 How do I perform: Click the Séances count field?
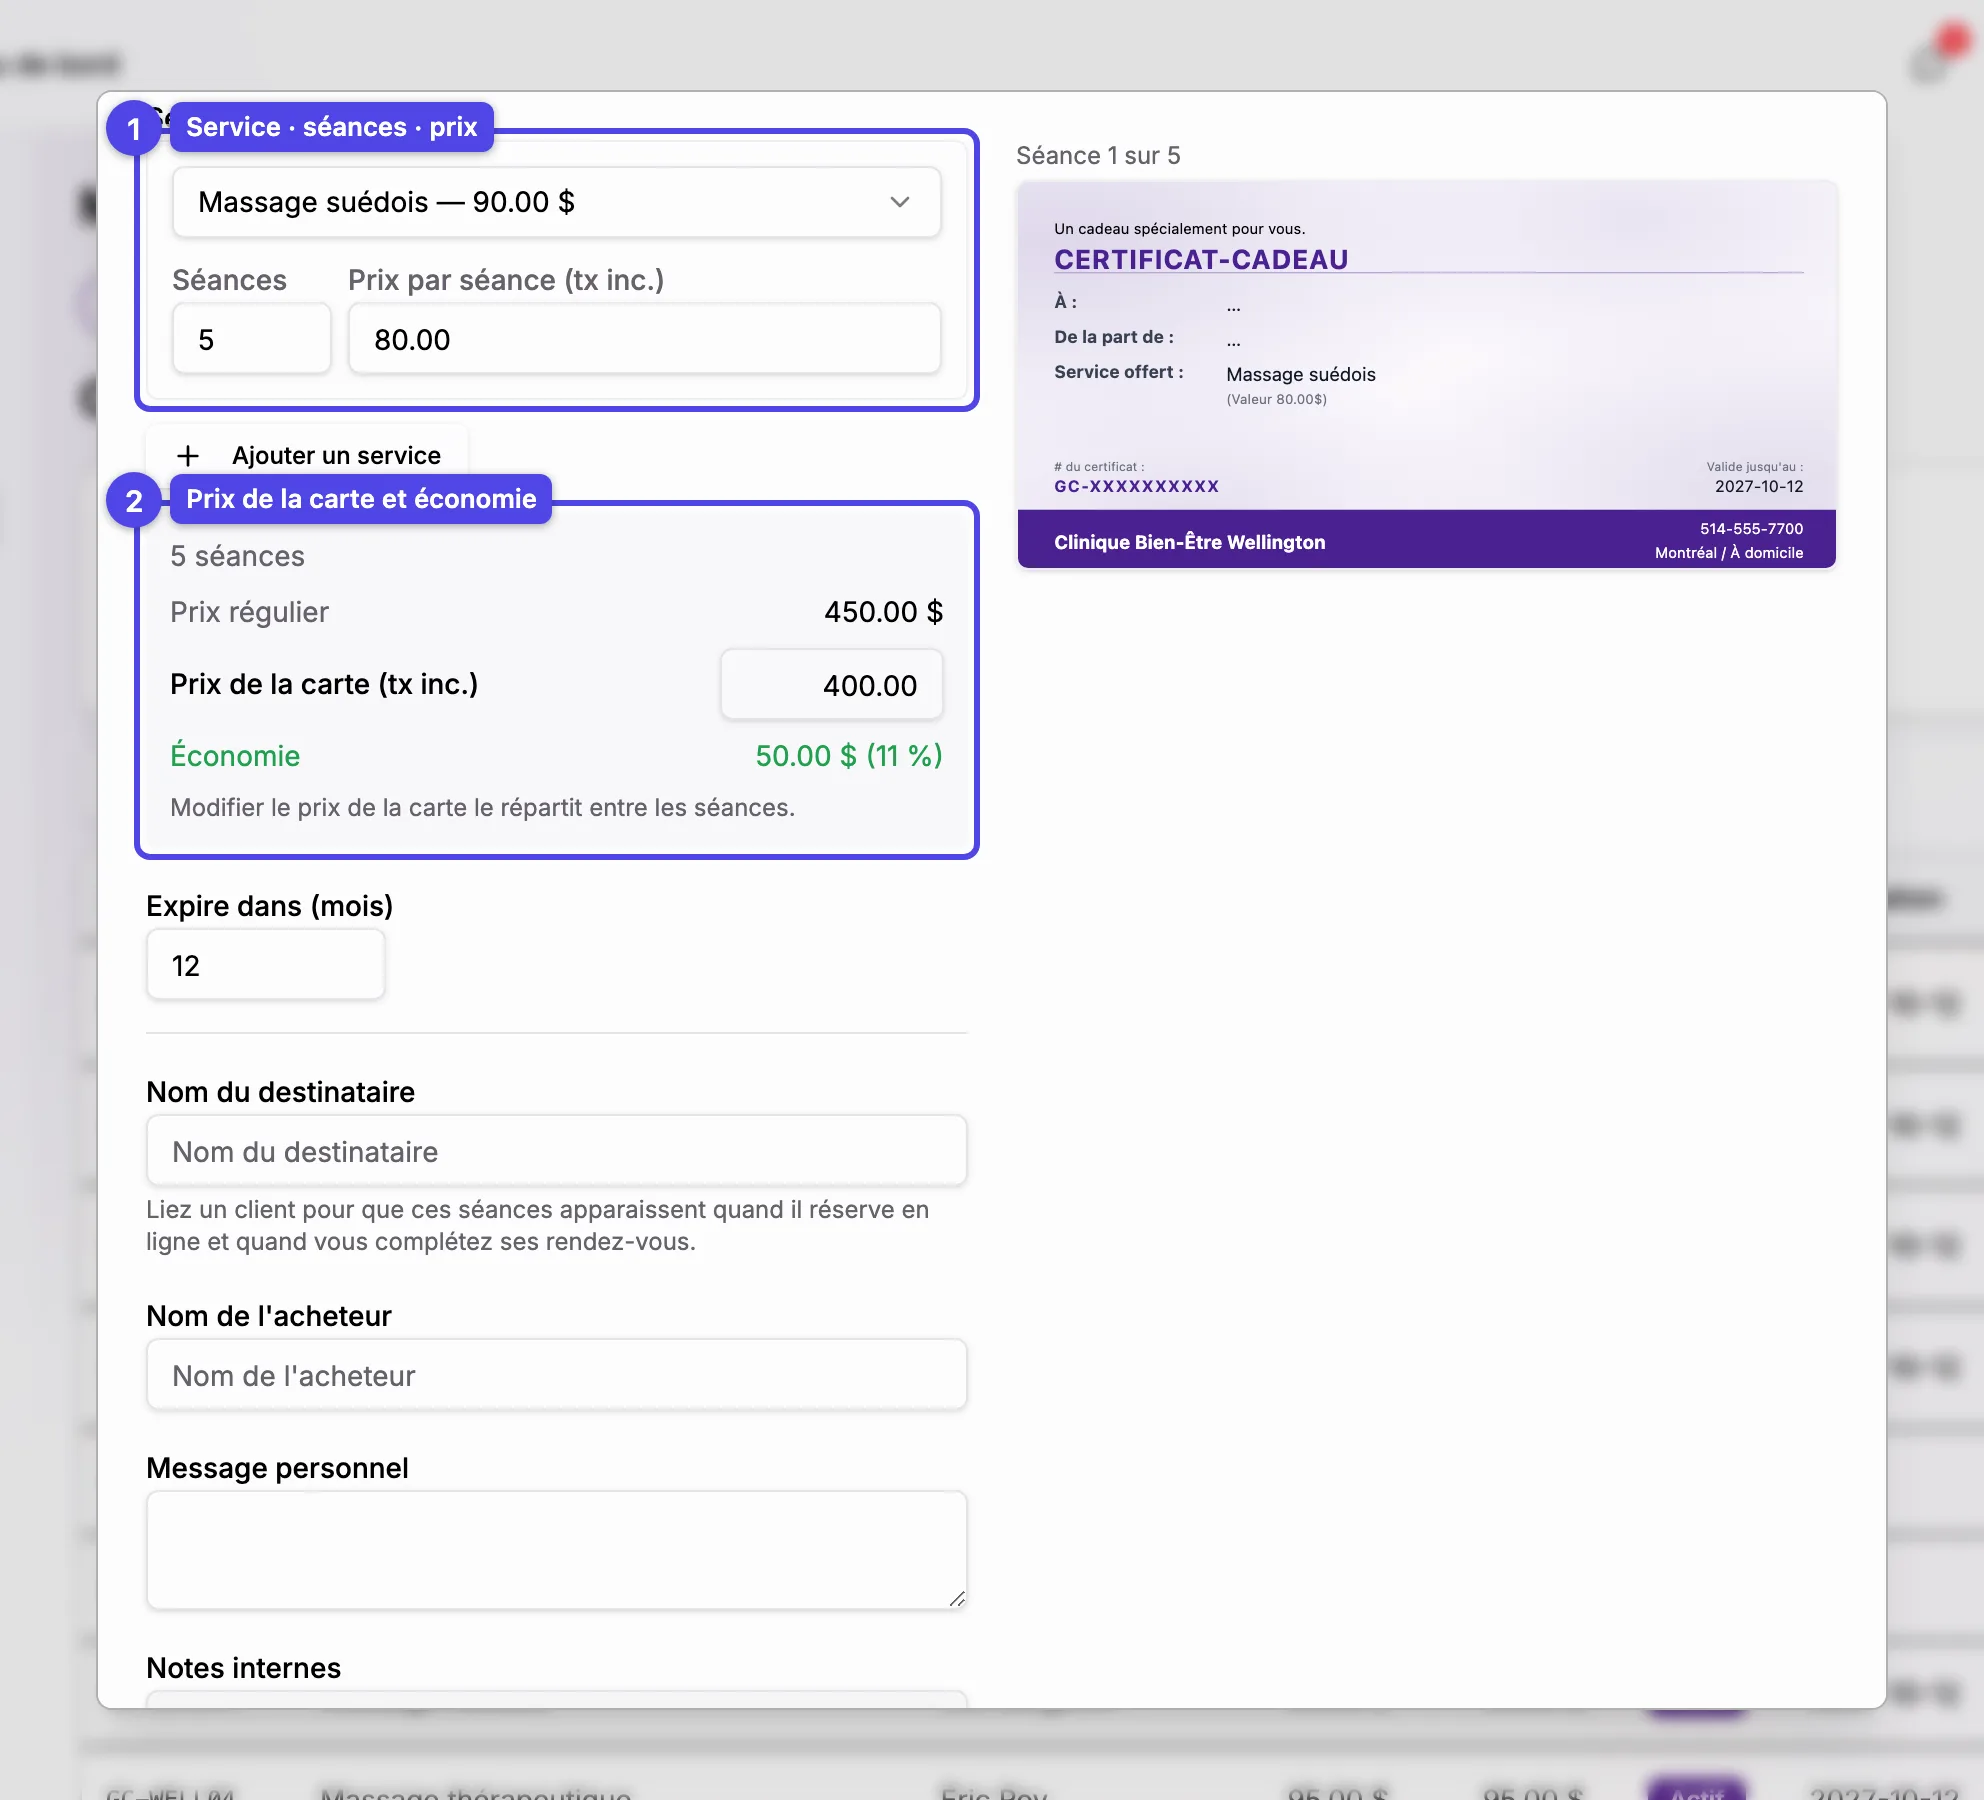251,339
